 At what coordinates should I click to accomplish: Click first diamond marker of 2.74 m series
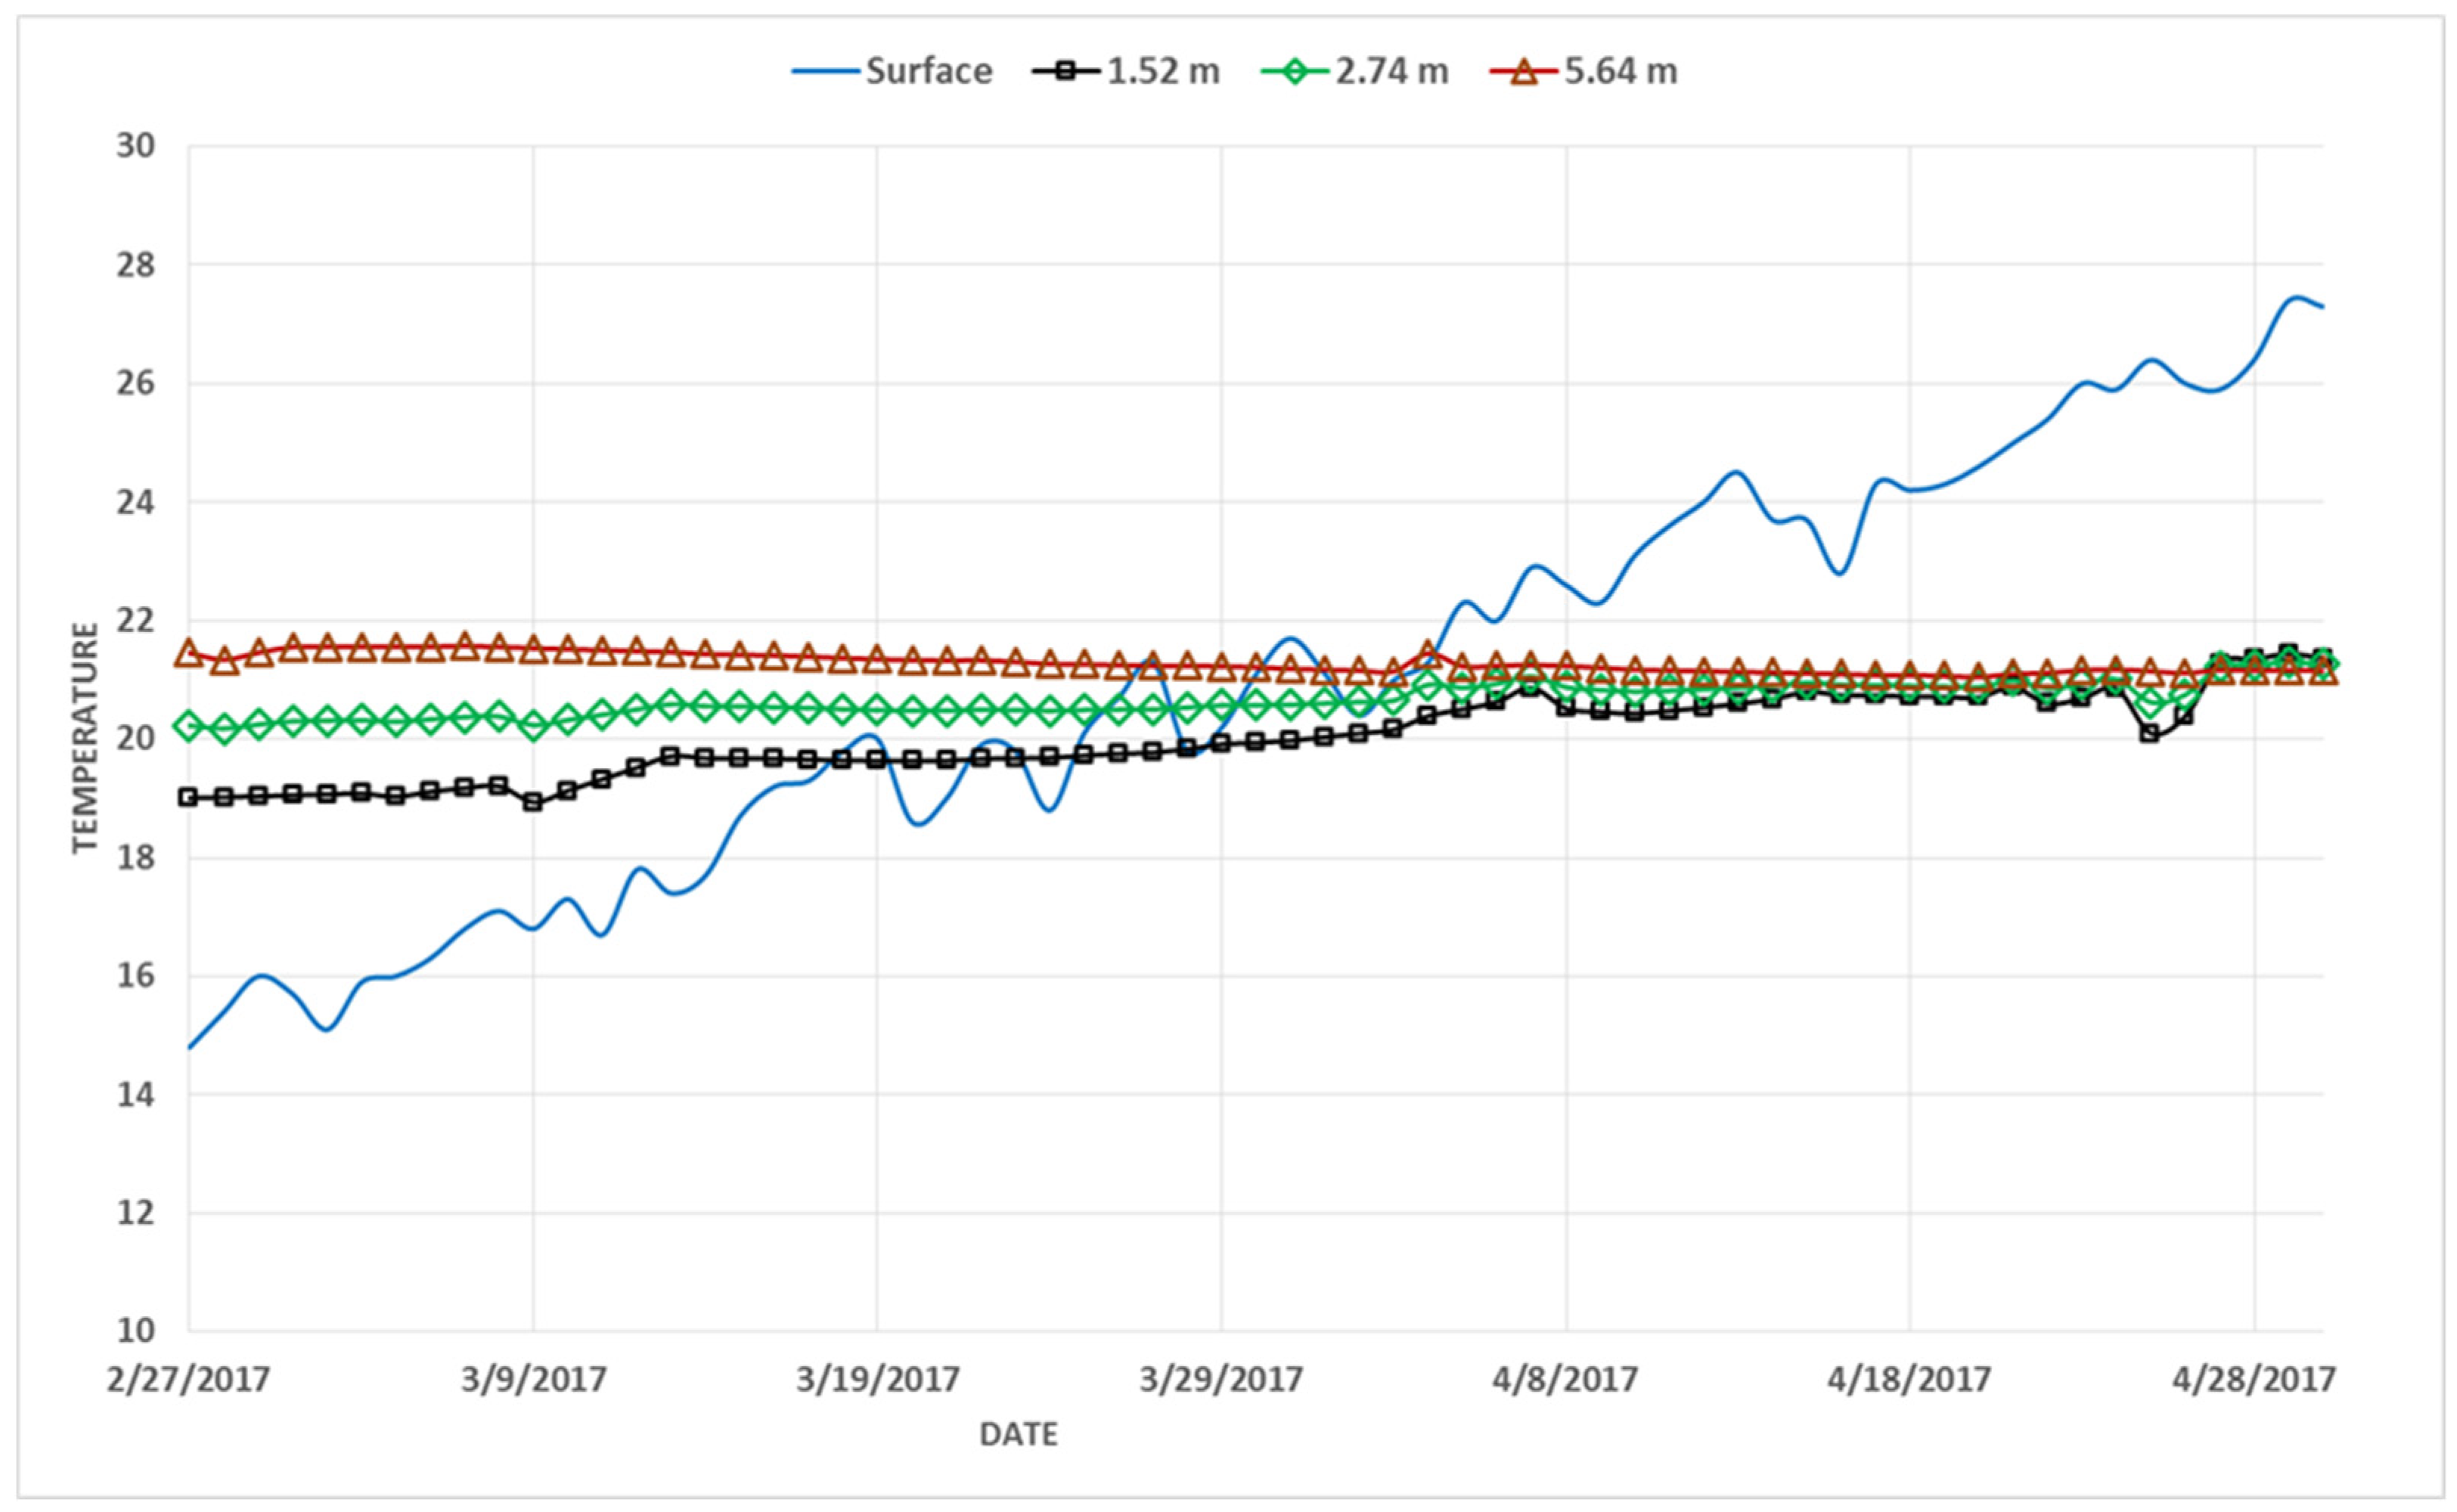point(189,726)
